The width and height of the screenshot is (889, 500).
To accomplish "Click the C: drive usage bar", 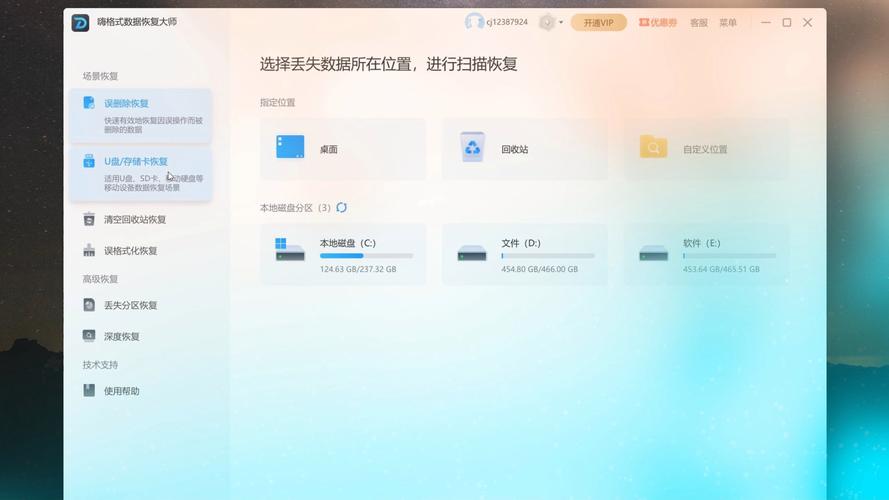I will [x=366, y=256].
